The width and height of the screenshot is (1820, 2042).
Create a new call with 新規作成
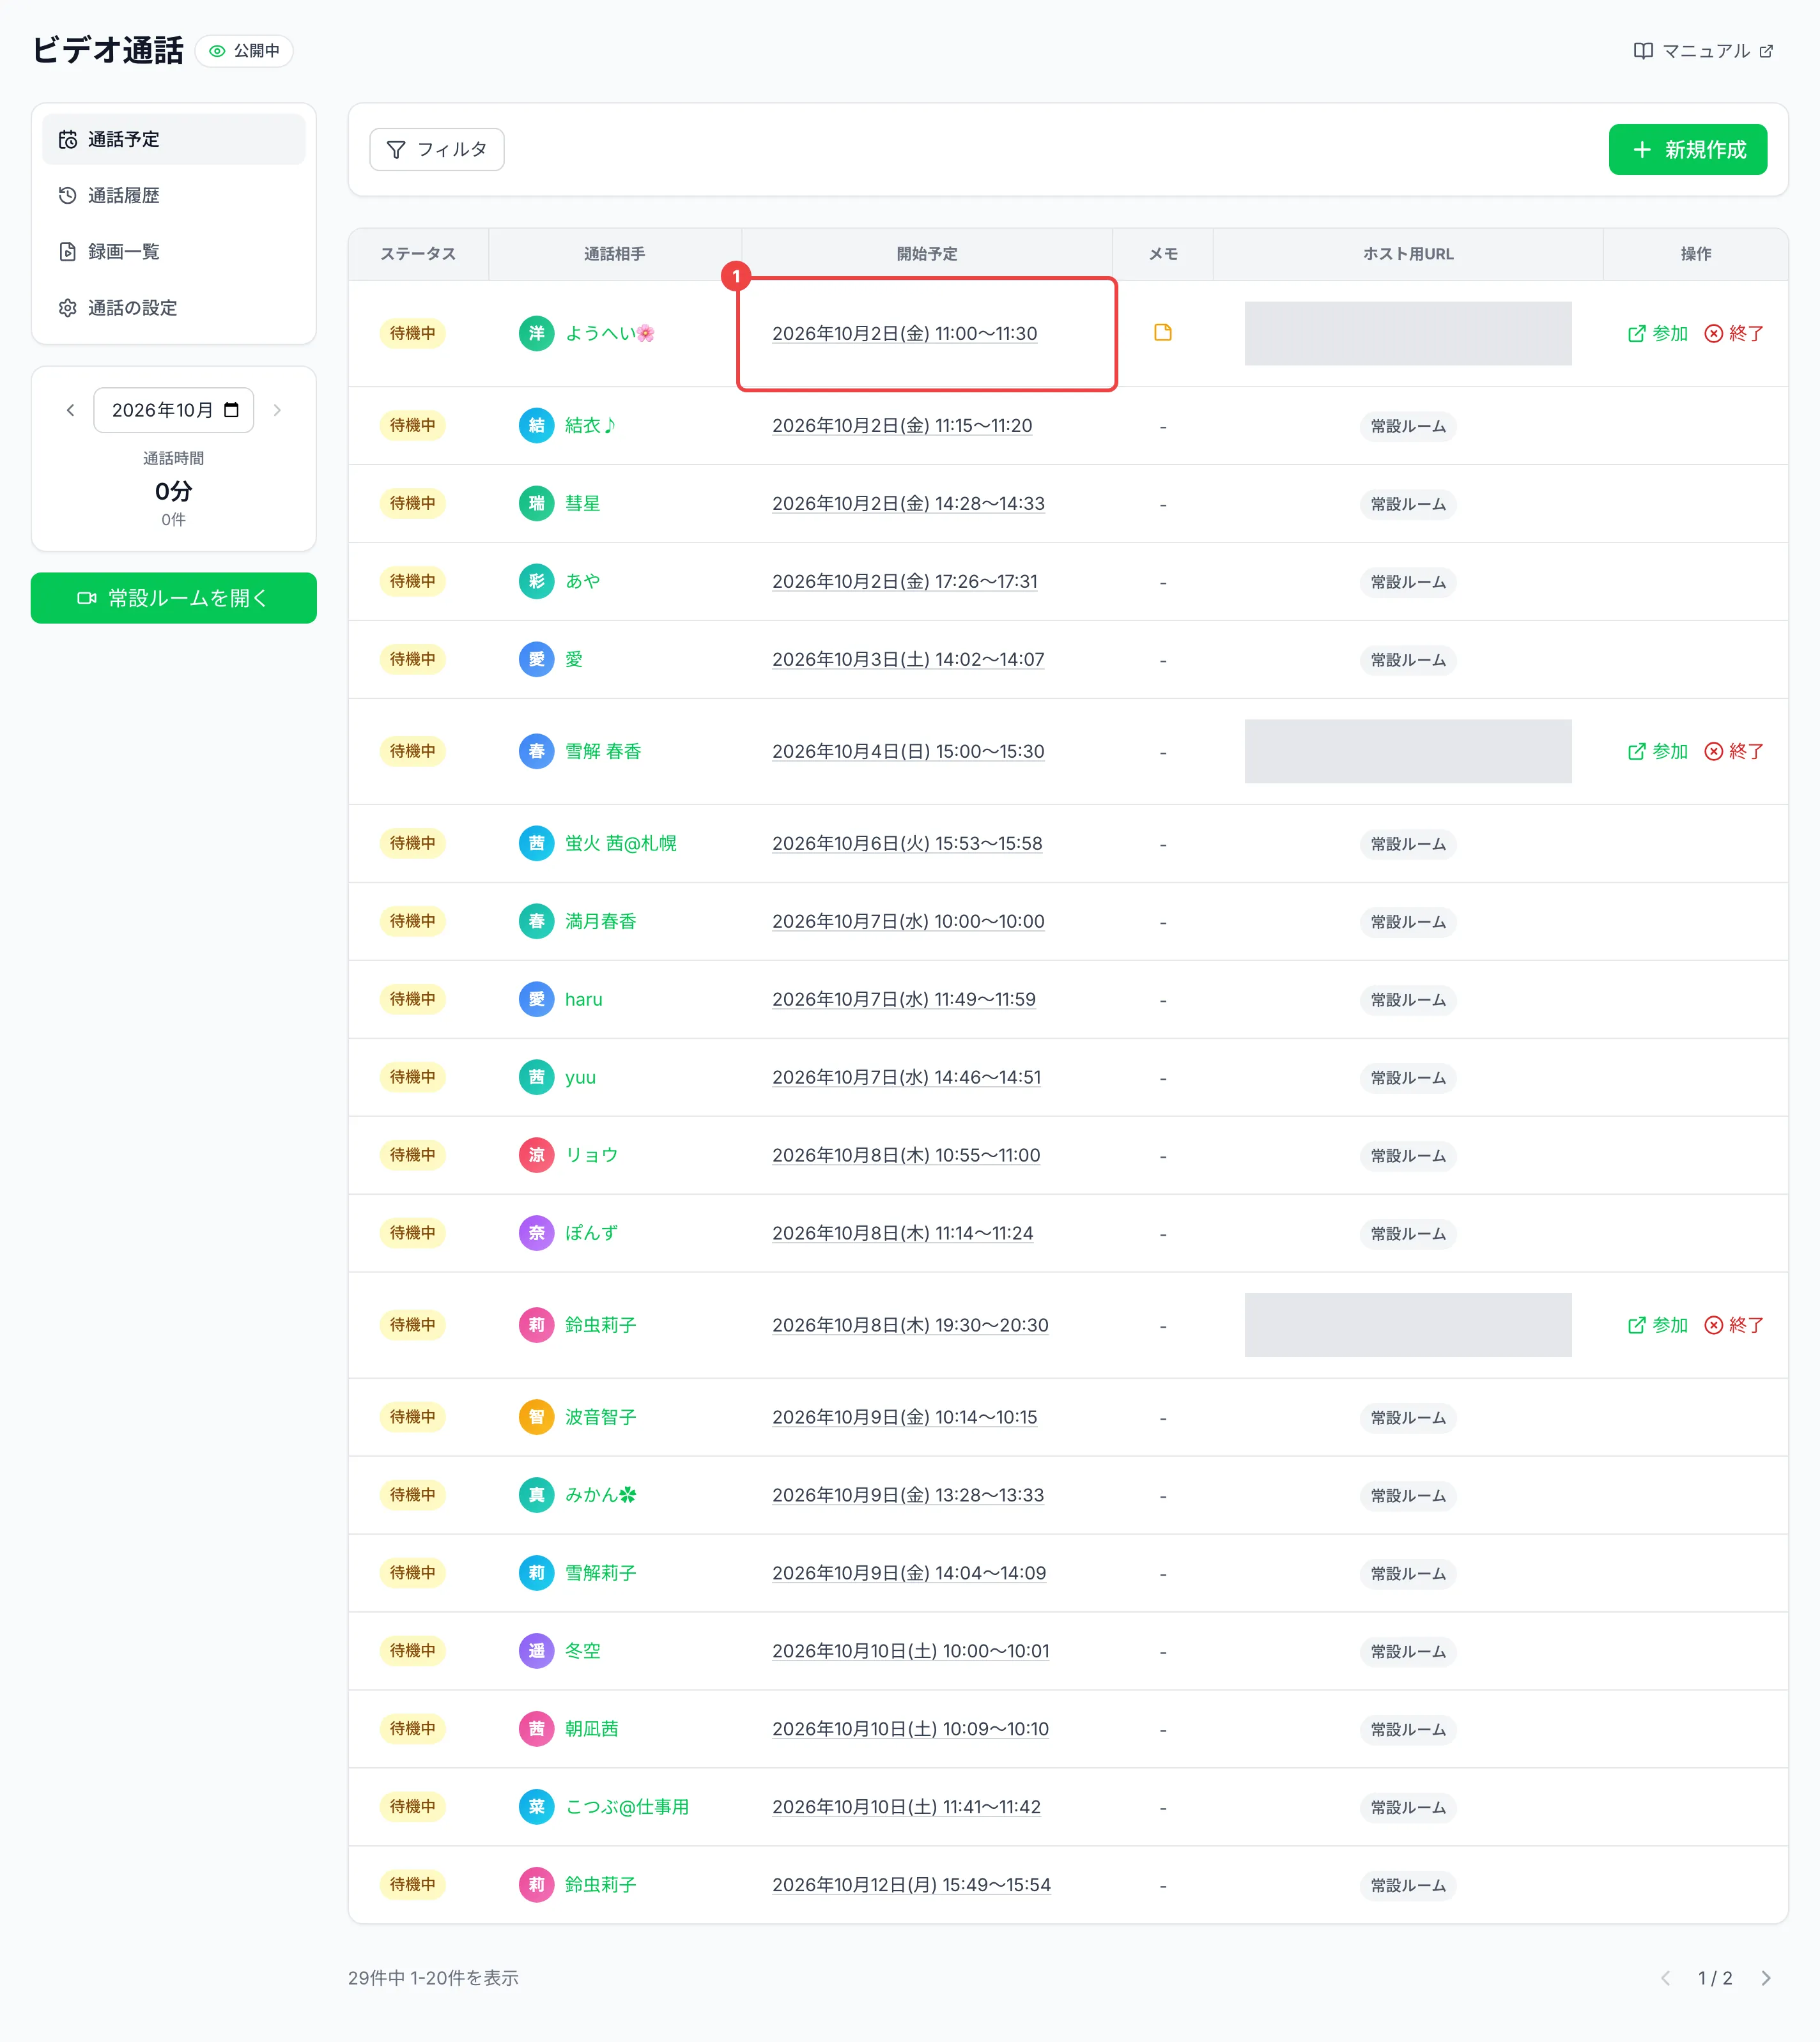pos(1687,149)
